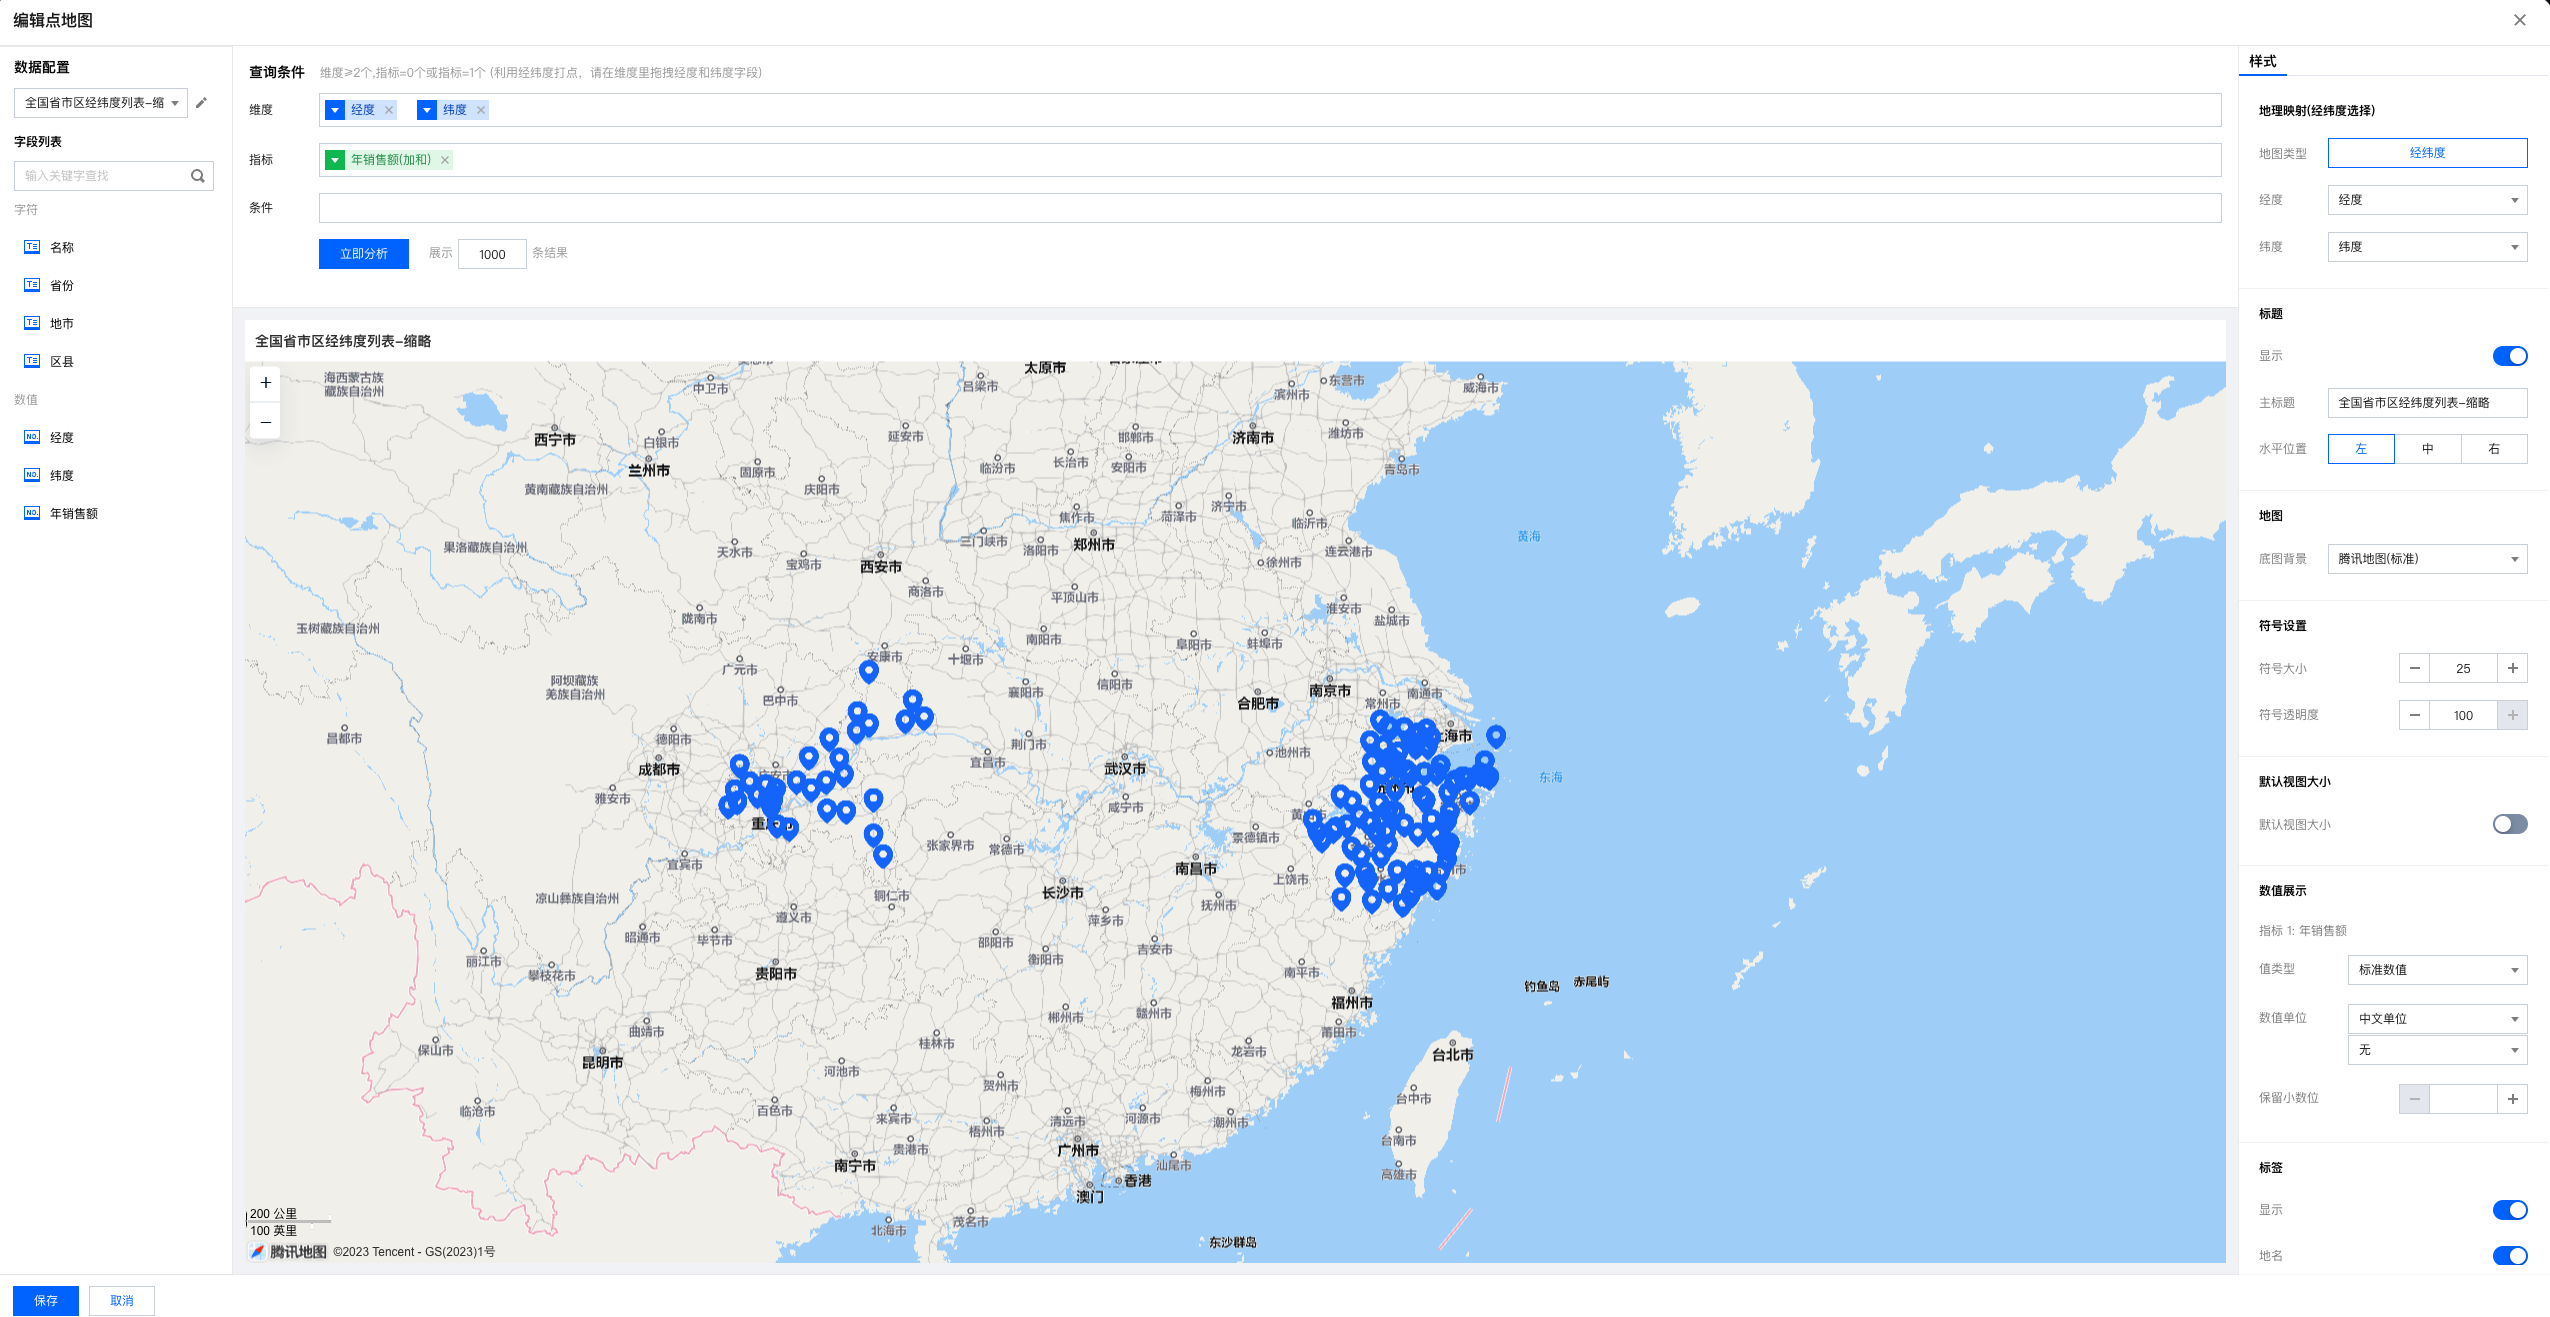Image resolution: width=2550 pixels, height=1317 pixels.
Task: Remove the 年销售额 metric tag
Action: click(x=445, y=160)
